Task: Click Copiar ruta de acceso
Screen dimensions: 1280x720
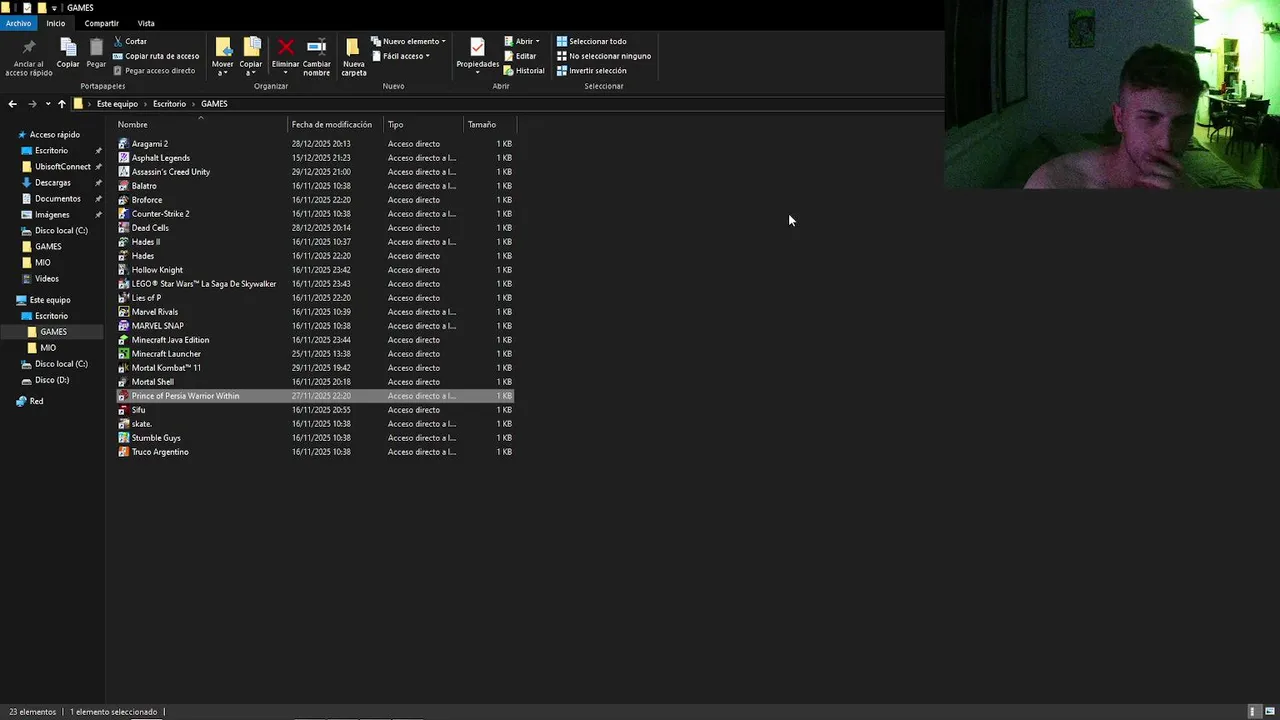Action: 156,56
